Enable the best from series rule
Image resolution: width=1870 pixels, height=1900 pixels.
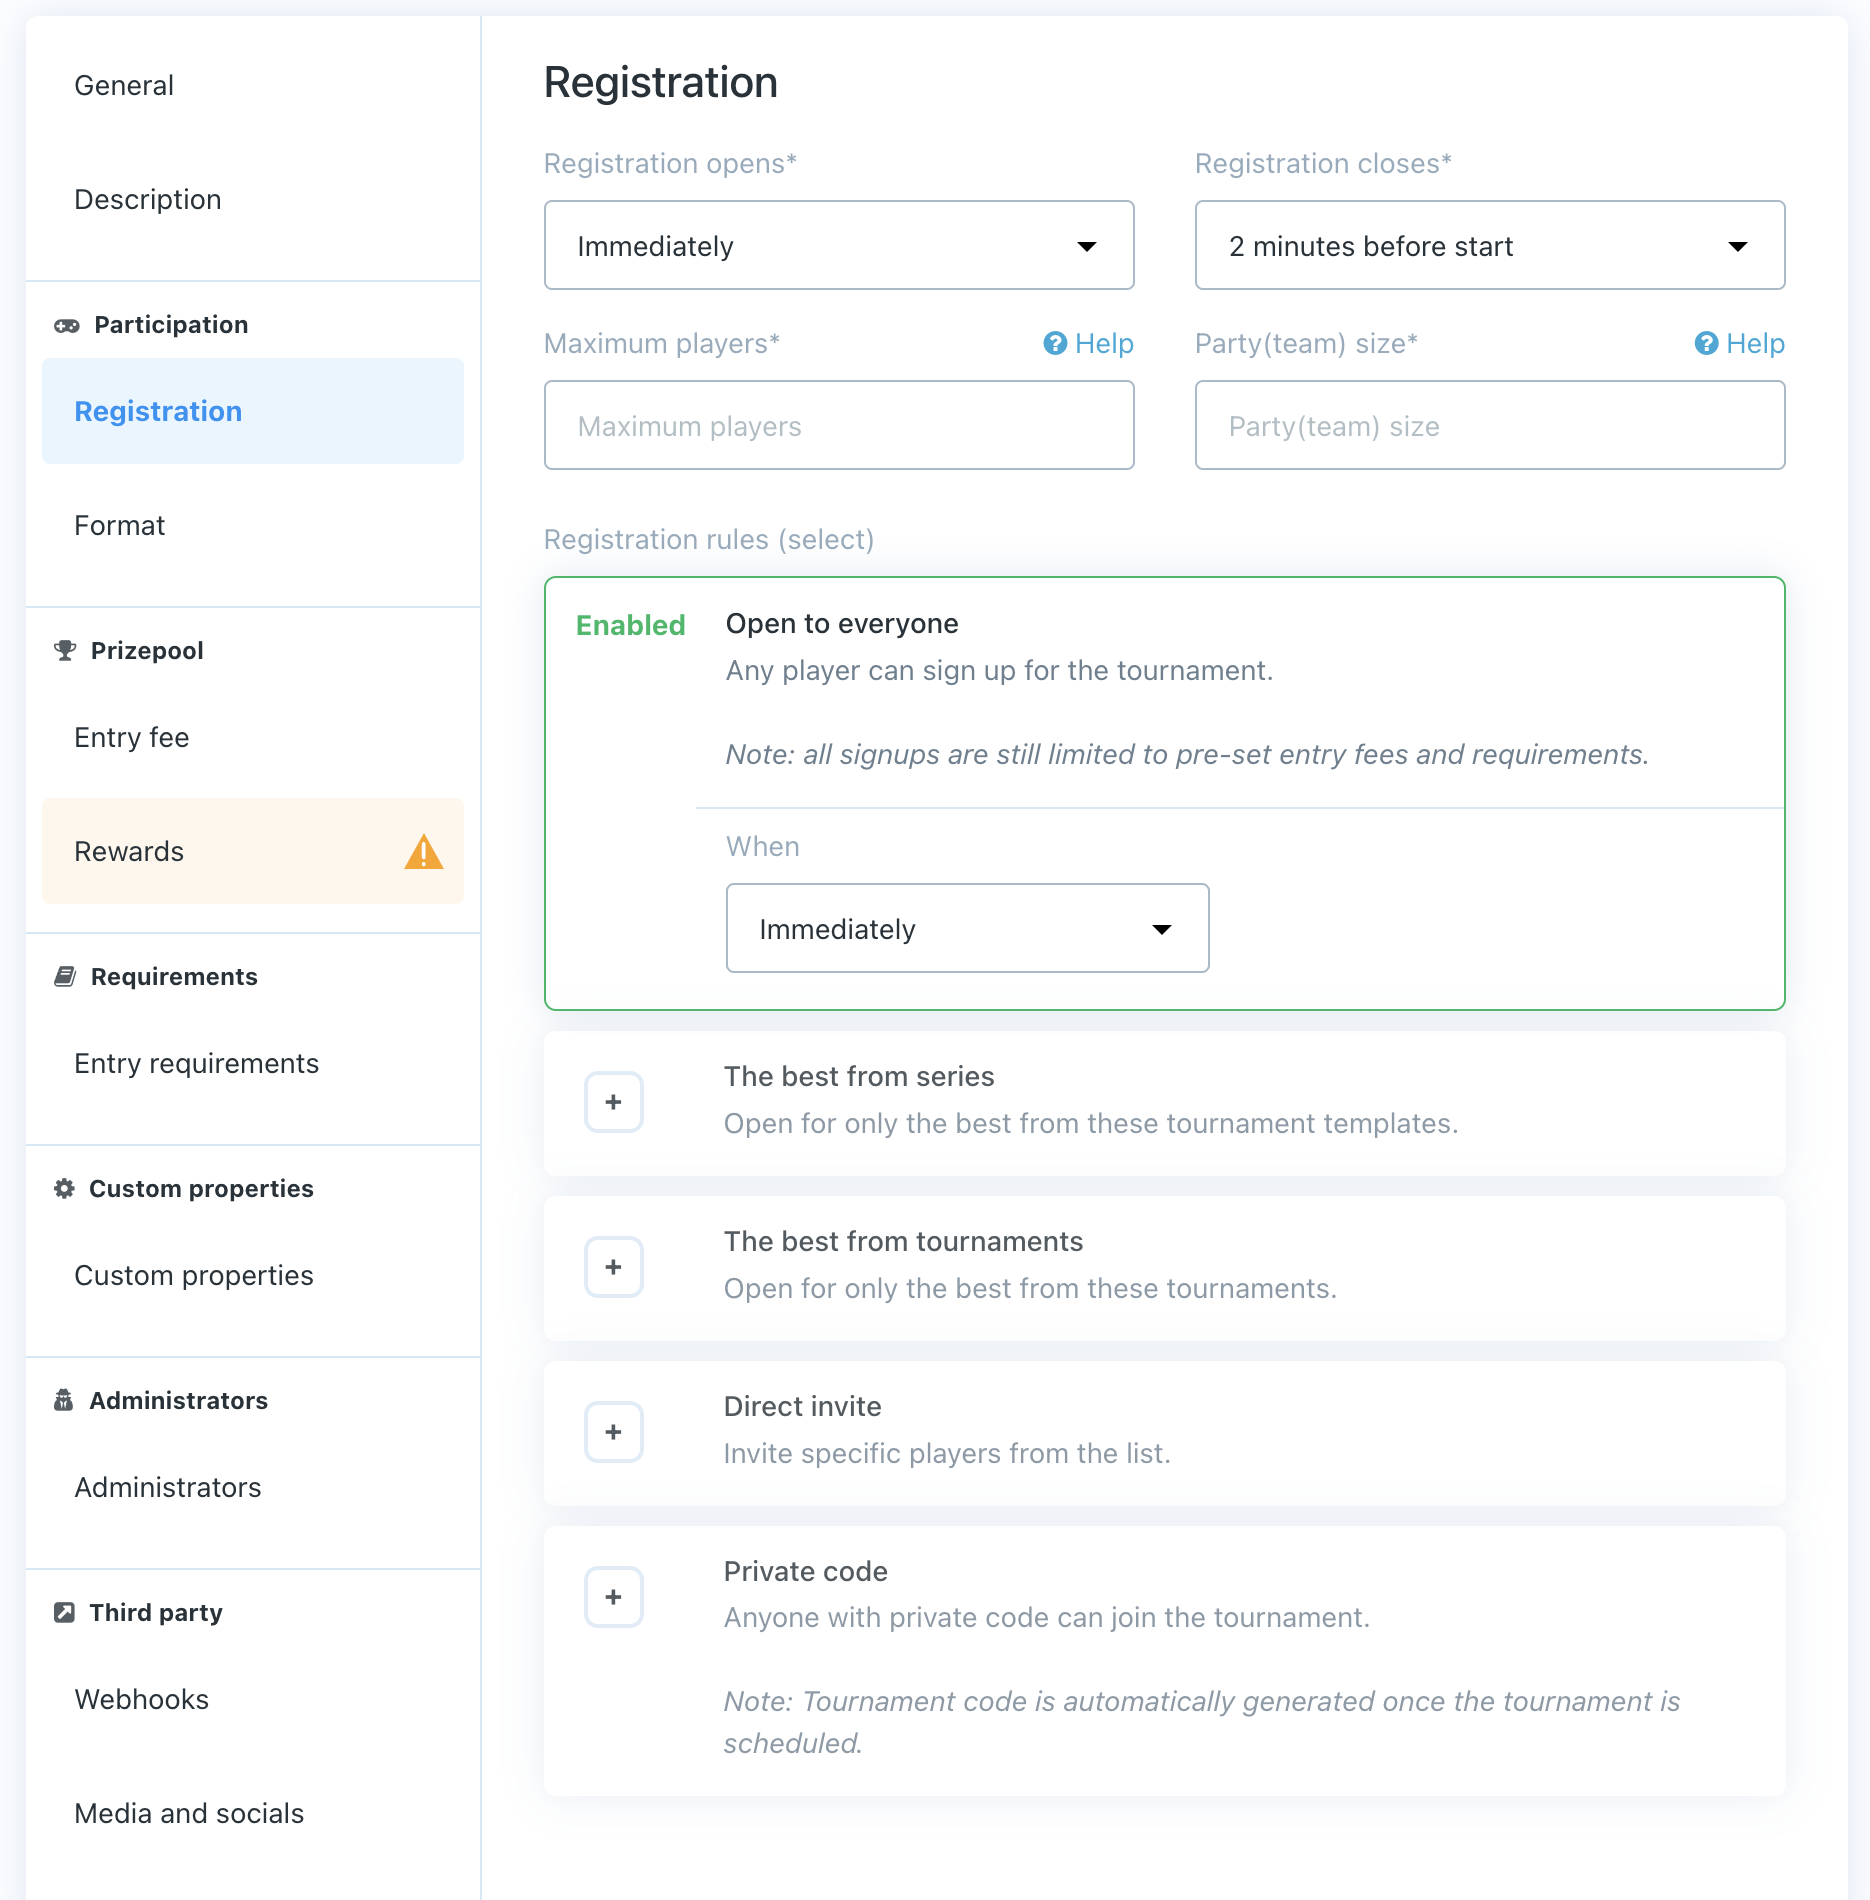613,1102
